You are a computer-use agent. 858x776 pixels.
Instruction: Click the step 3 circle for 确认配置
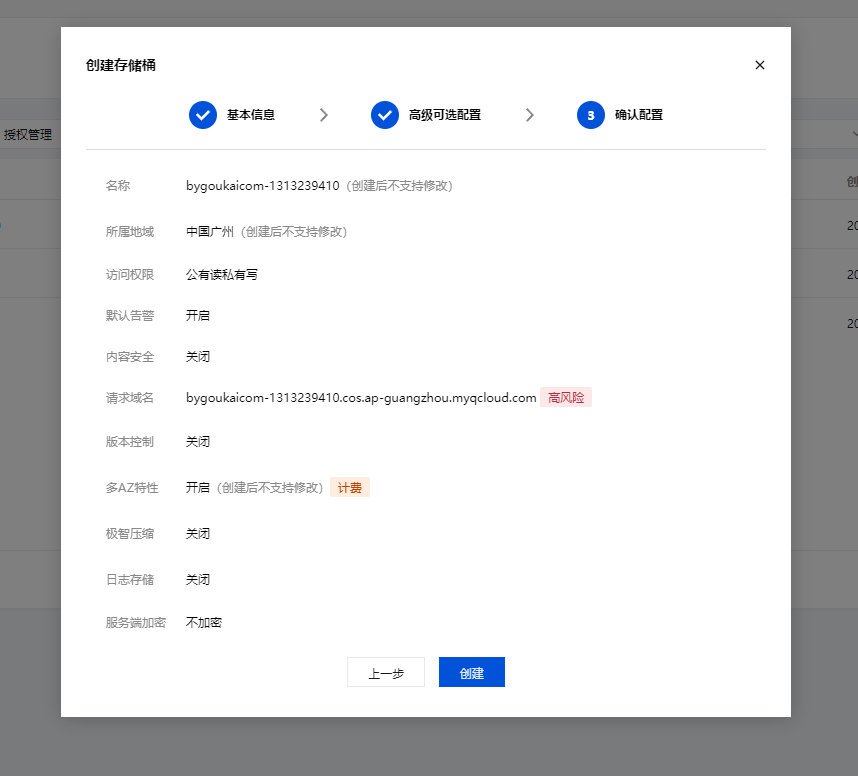(x=590, y=115)
